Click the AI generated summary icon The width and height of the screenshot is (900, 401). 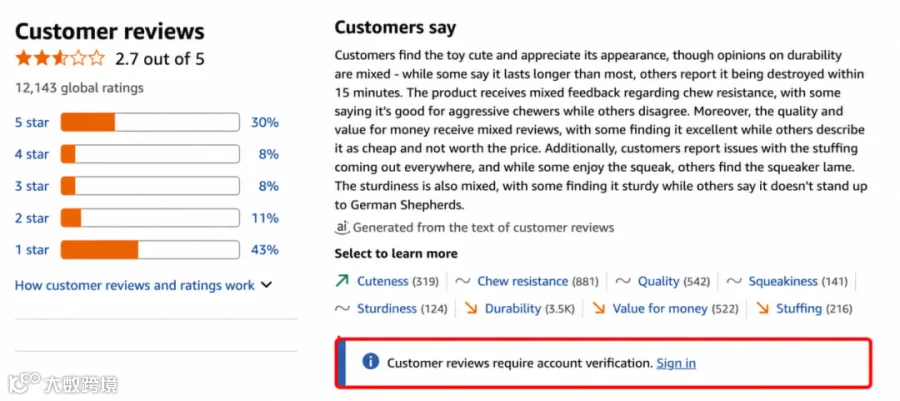pos(342,227)
